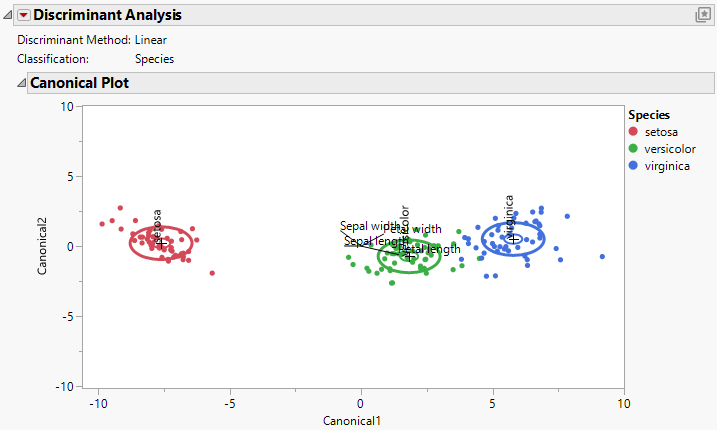Screen dimensions: 717x430
Task: Select the setosa legend label
Action: (x=661, y=132)
